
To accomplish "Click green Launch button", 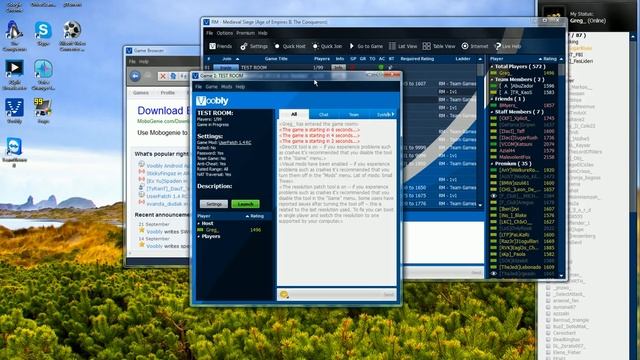I will (245, 204).
